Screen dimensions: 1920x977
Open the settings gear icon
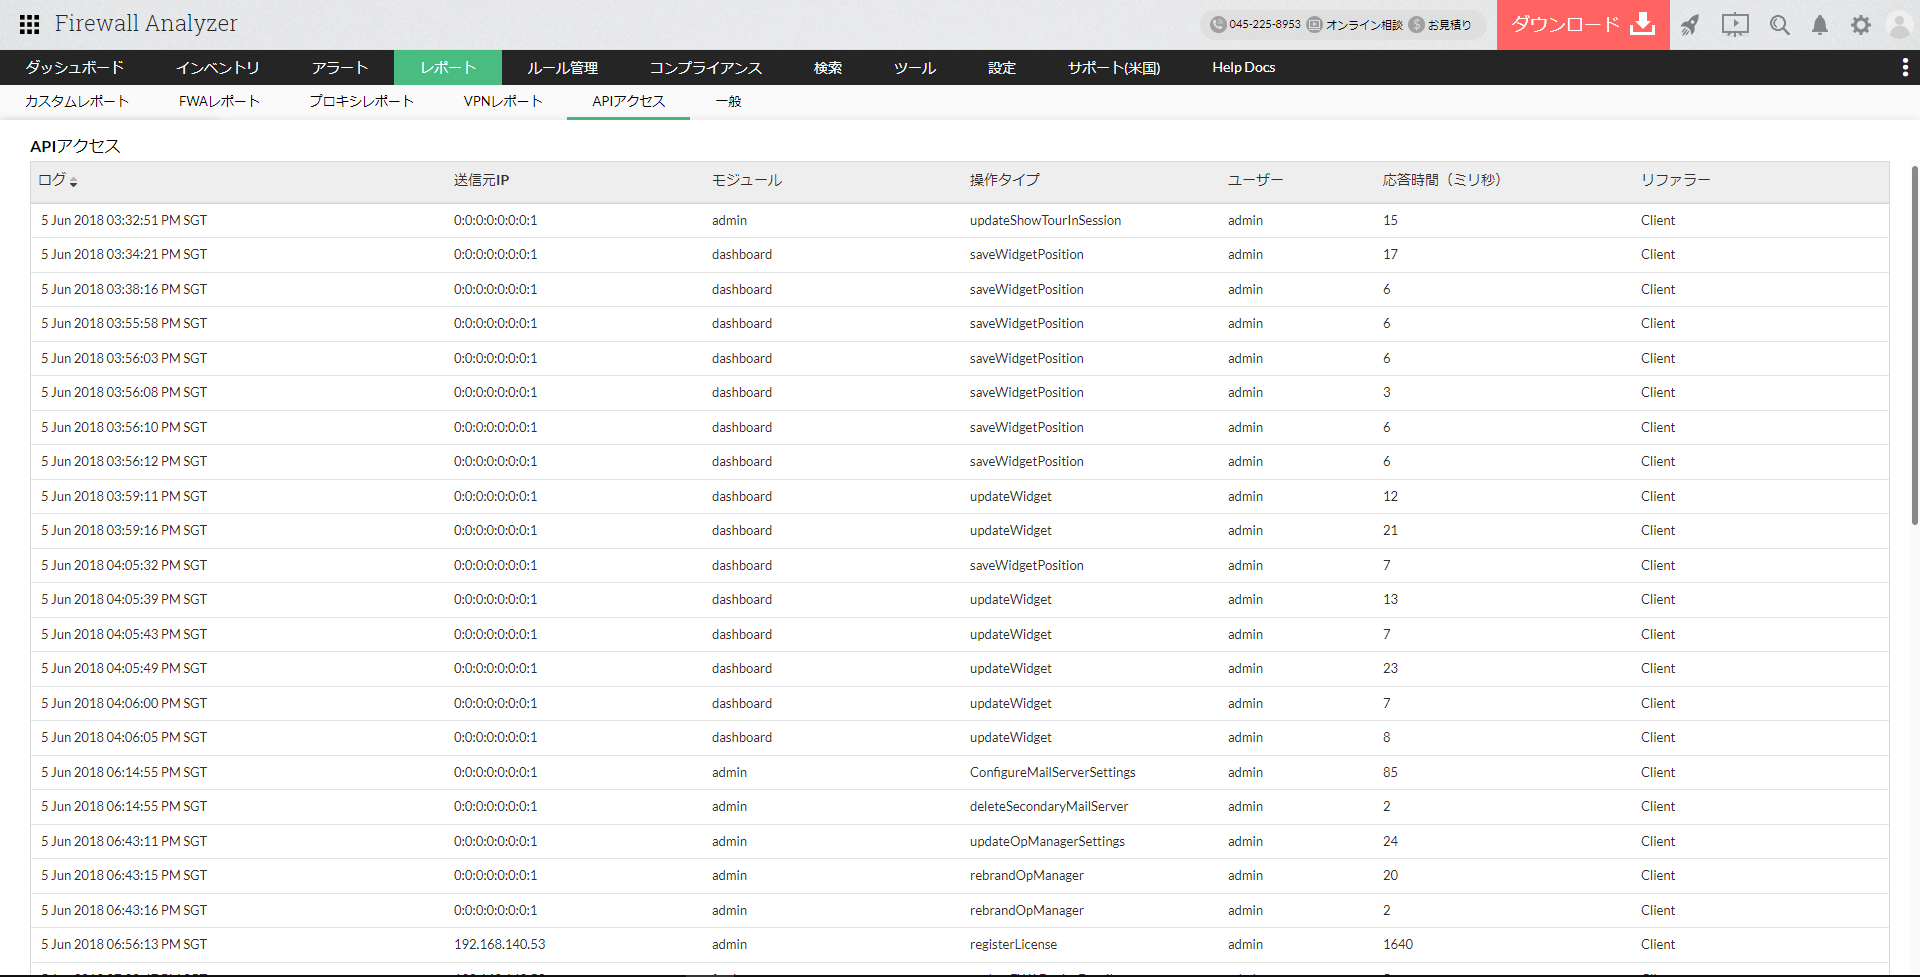(x=1860, y=25)
